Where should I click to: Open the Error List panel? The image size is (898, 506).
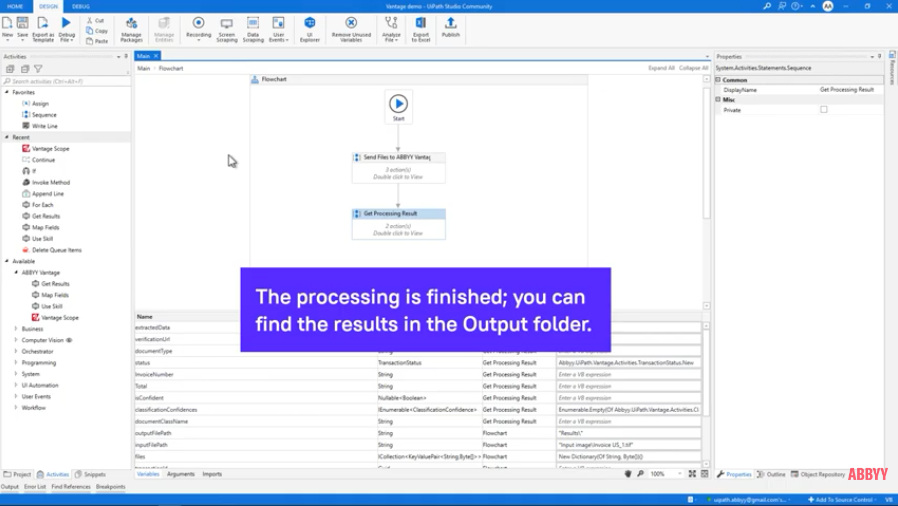(x=34, y=487)
